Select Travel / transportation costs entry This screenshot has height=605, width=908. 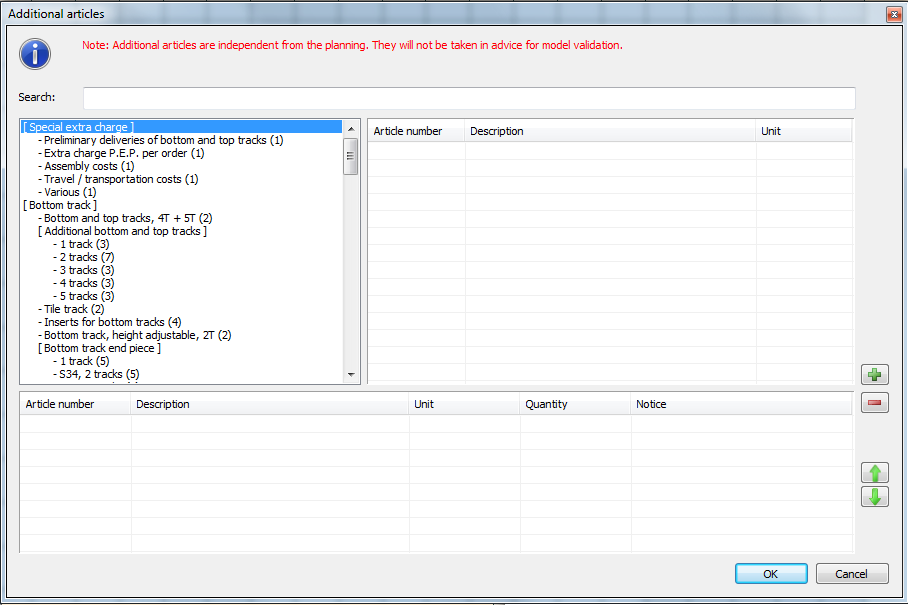(x=121, y=179)
